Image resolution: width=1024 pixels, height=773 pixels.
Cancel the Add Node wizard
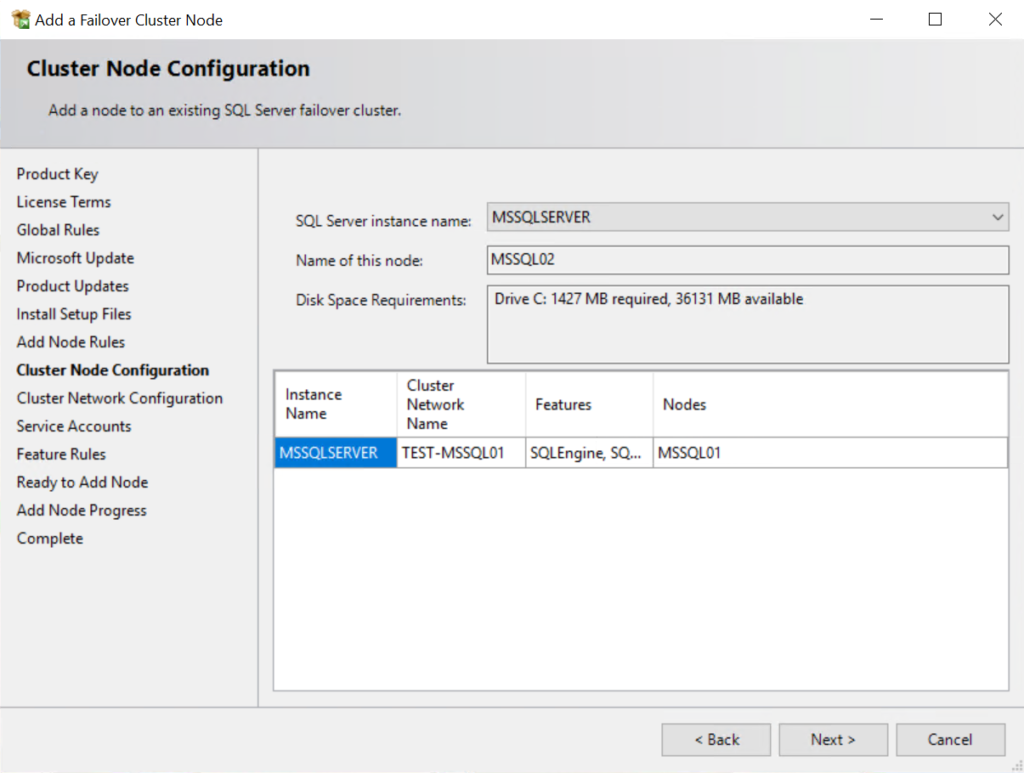[950, 739]
